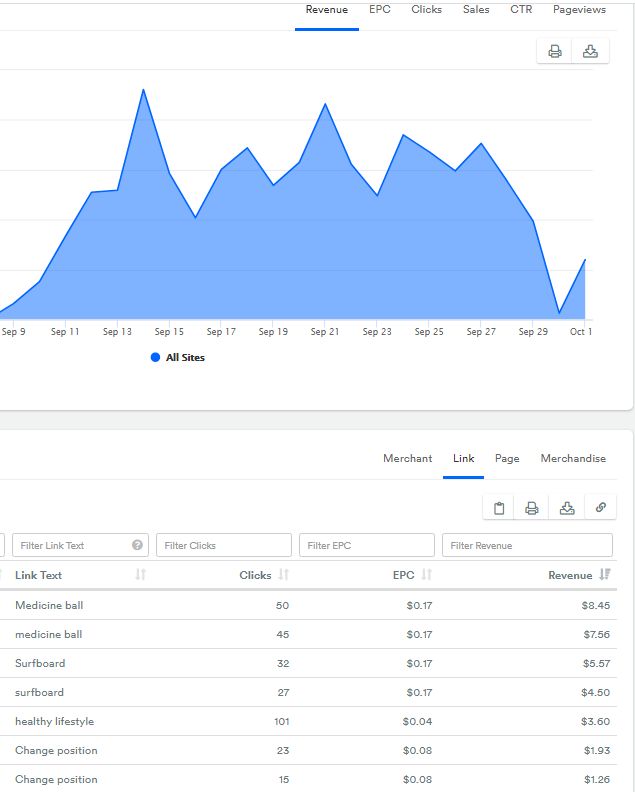635x792 pixels.
Task: Select 'Change position' row with 15 clicks
Action: [x=308, y=779]
